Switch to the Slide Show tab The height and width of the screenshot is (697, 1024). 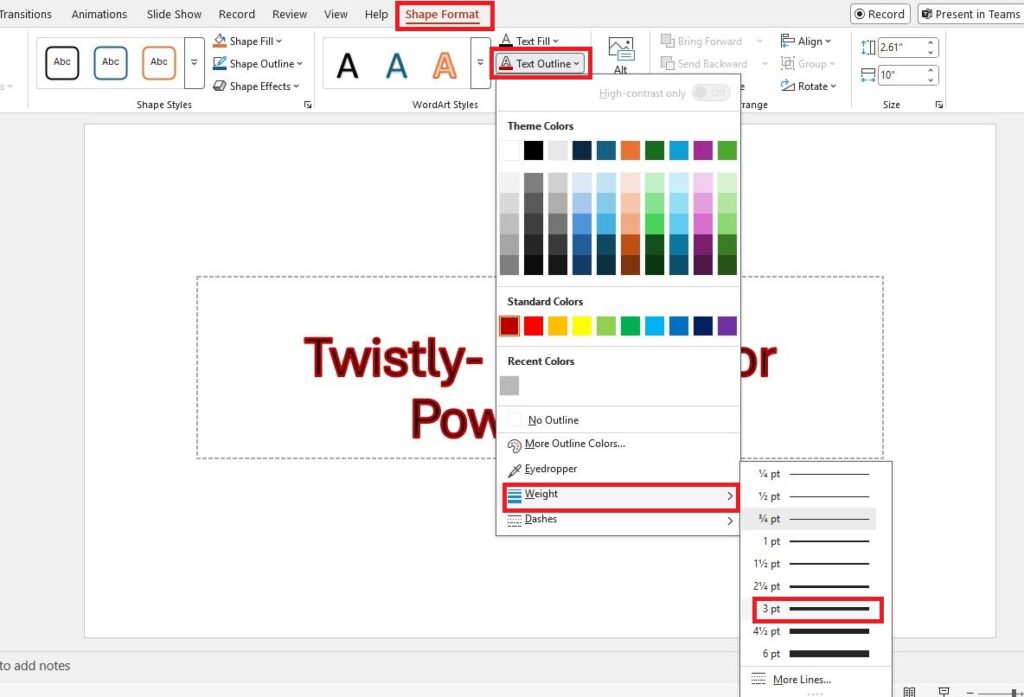tap(174, 14)
